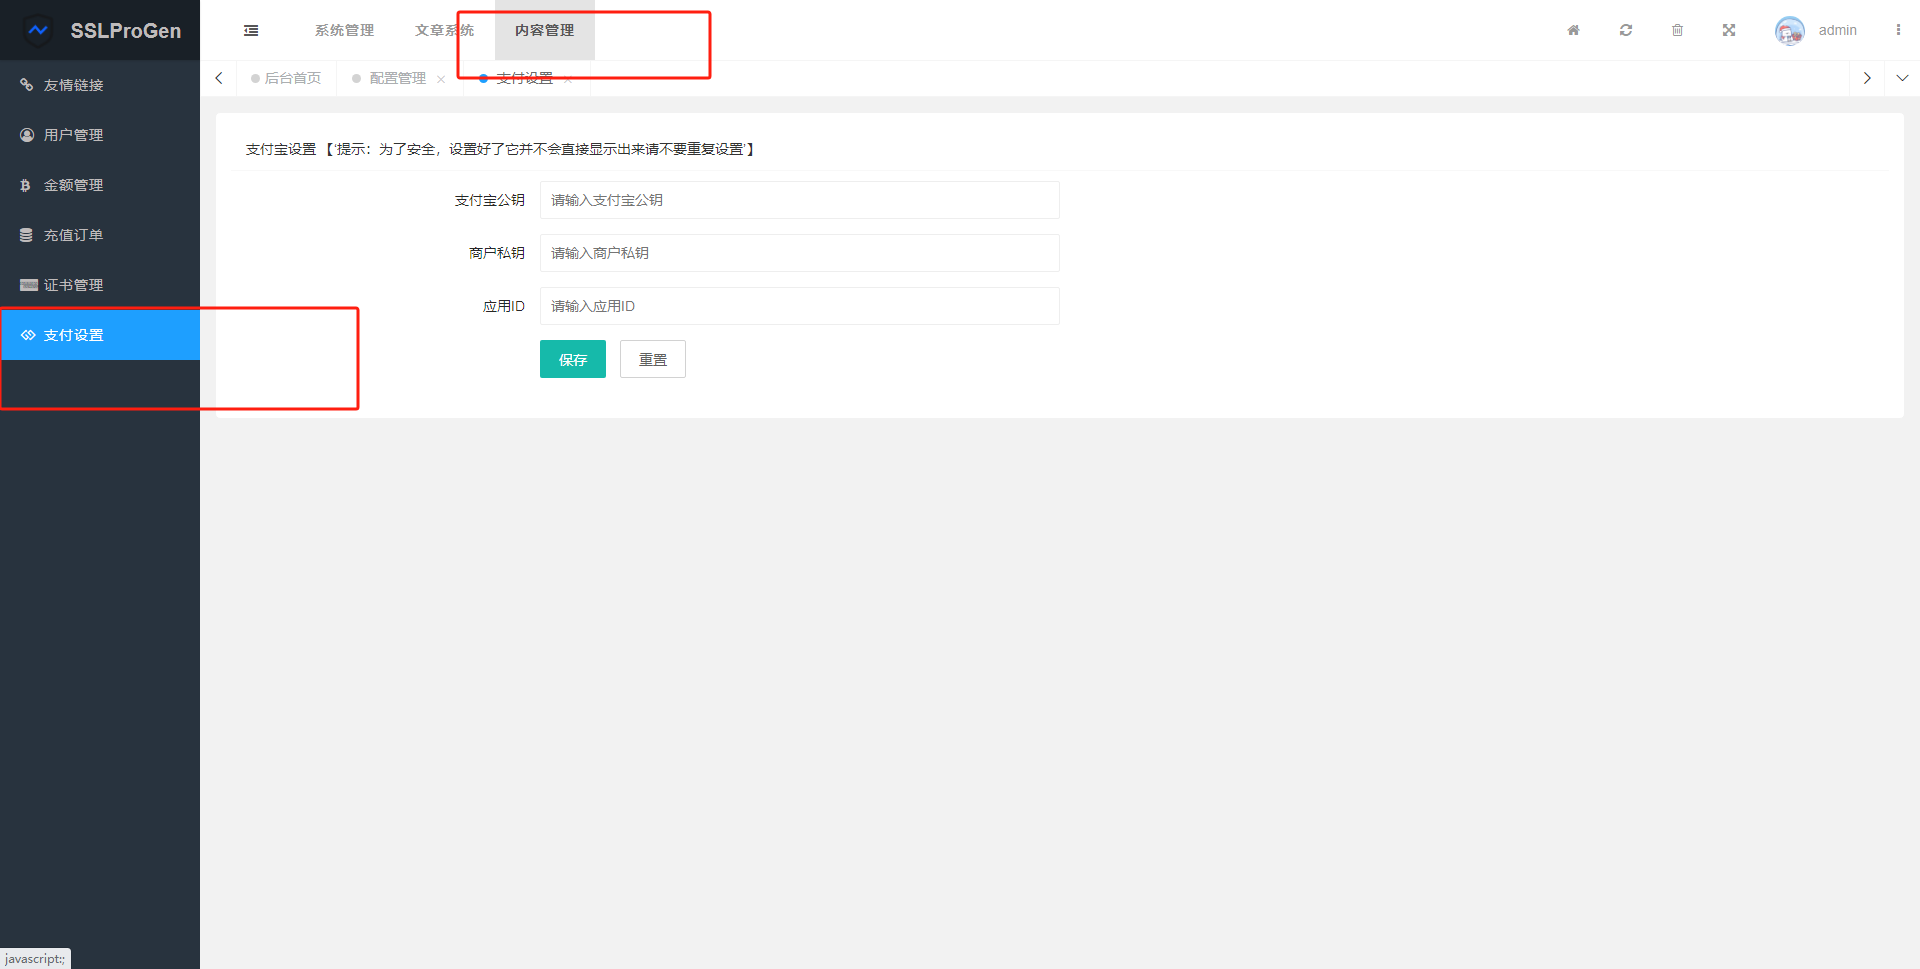Click the trash clear-cache icon
This screenshot has width=1920, height=969.
tap(1677, 31)
